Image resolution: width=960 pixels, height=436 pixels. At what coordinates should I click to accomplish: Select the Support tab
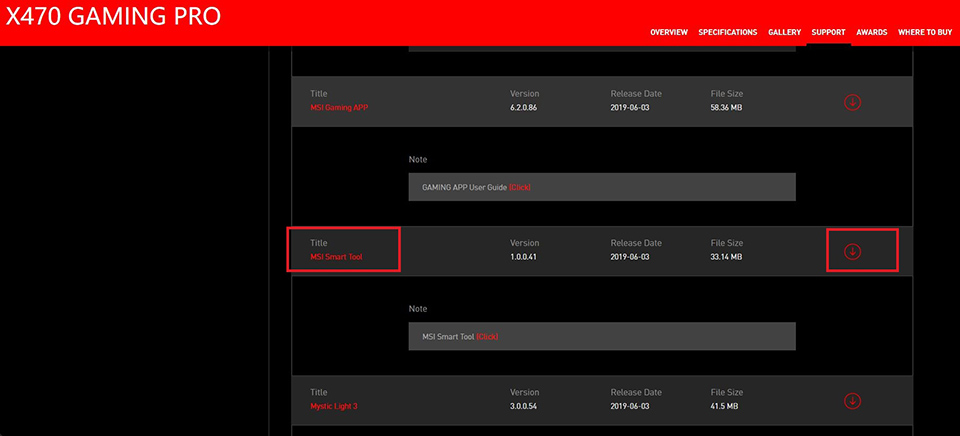tap(828, 32)
